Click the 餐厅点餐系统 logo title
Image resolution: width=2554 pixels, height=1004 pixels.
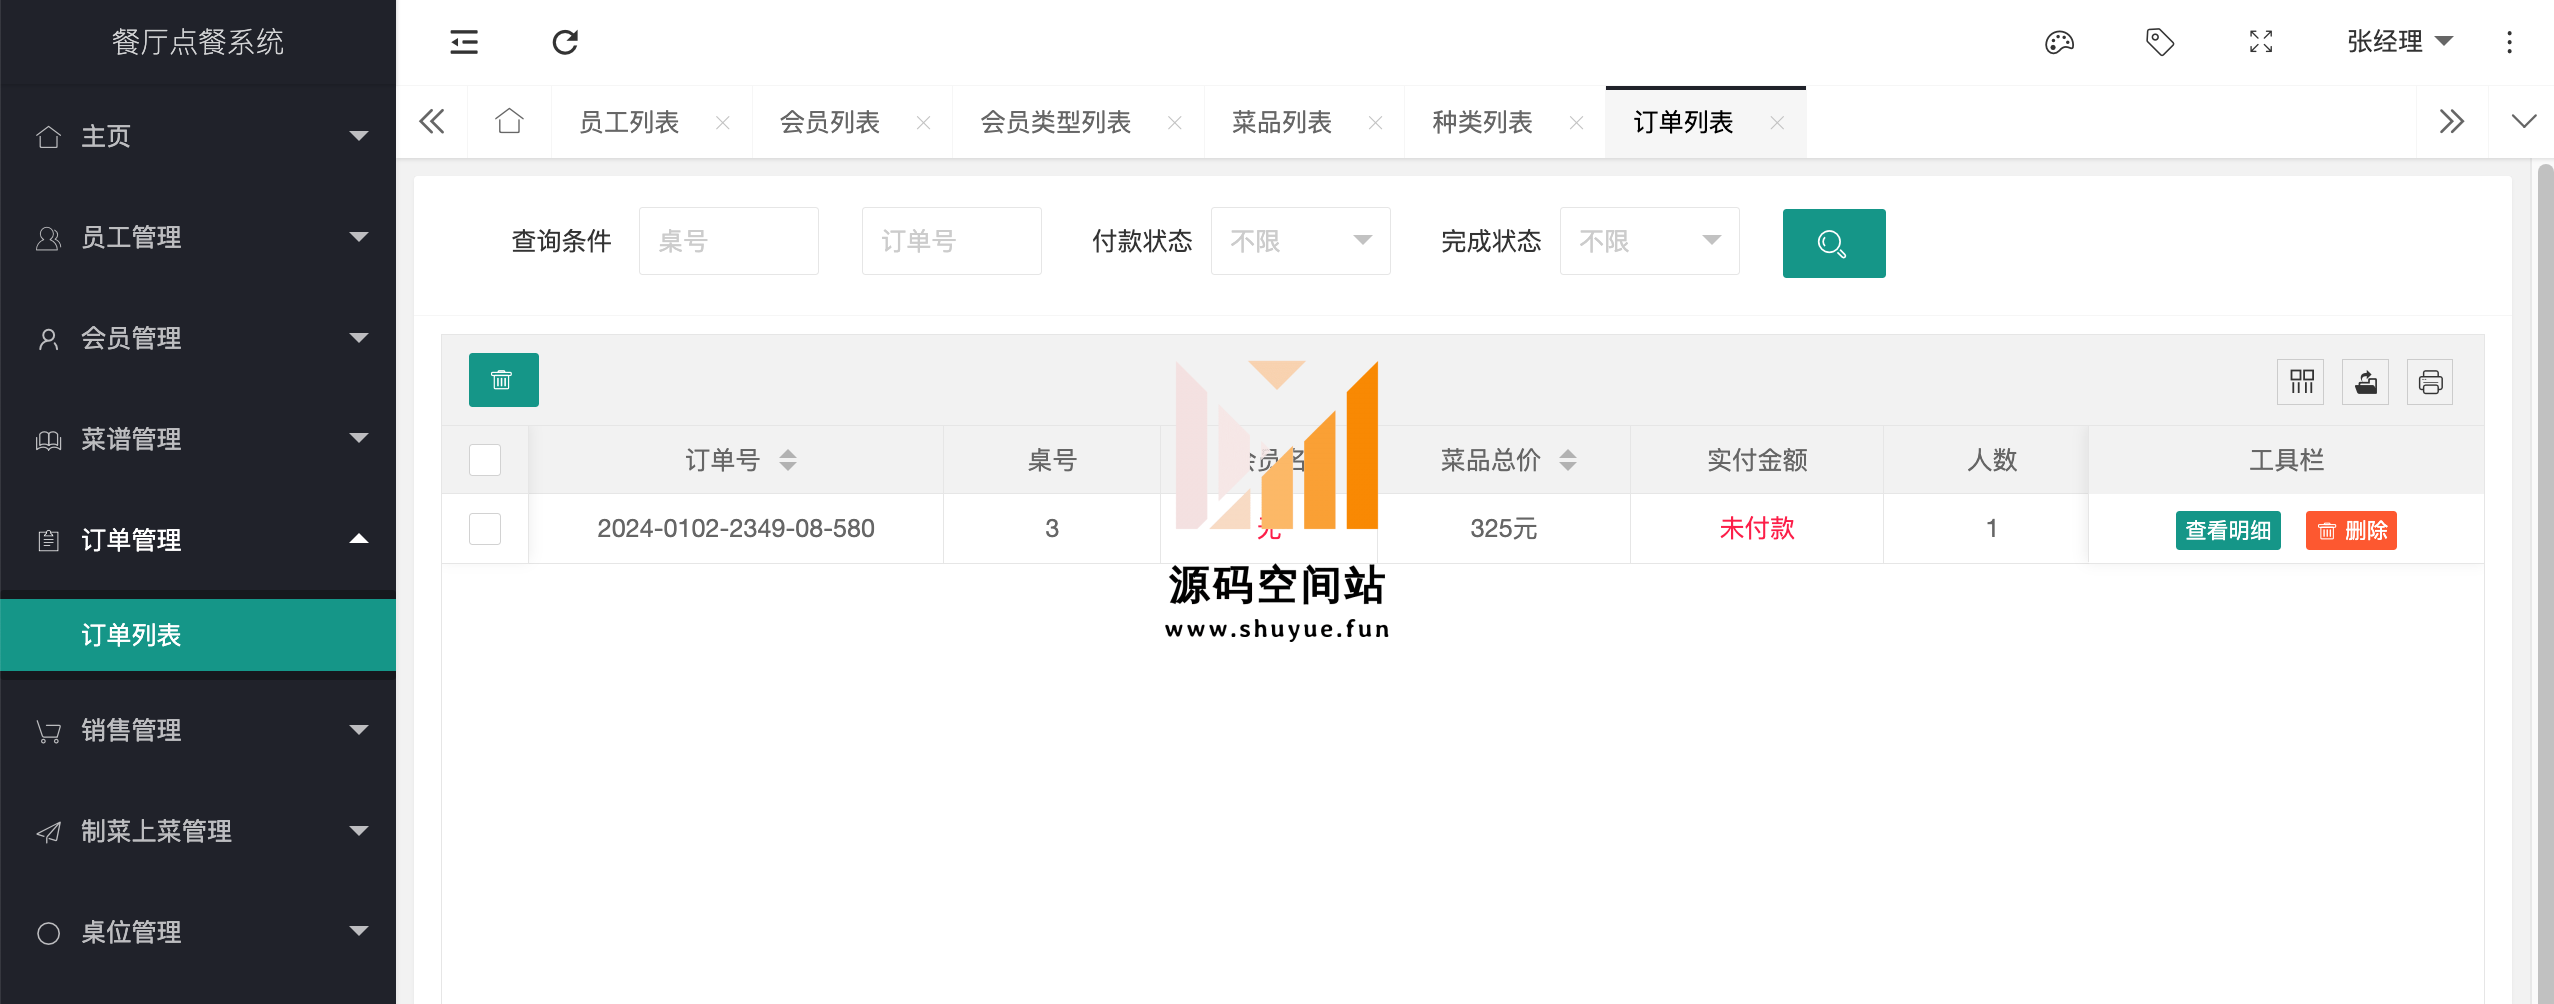[198, 42]
